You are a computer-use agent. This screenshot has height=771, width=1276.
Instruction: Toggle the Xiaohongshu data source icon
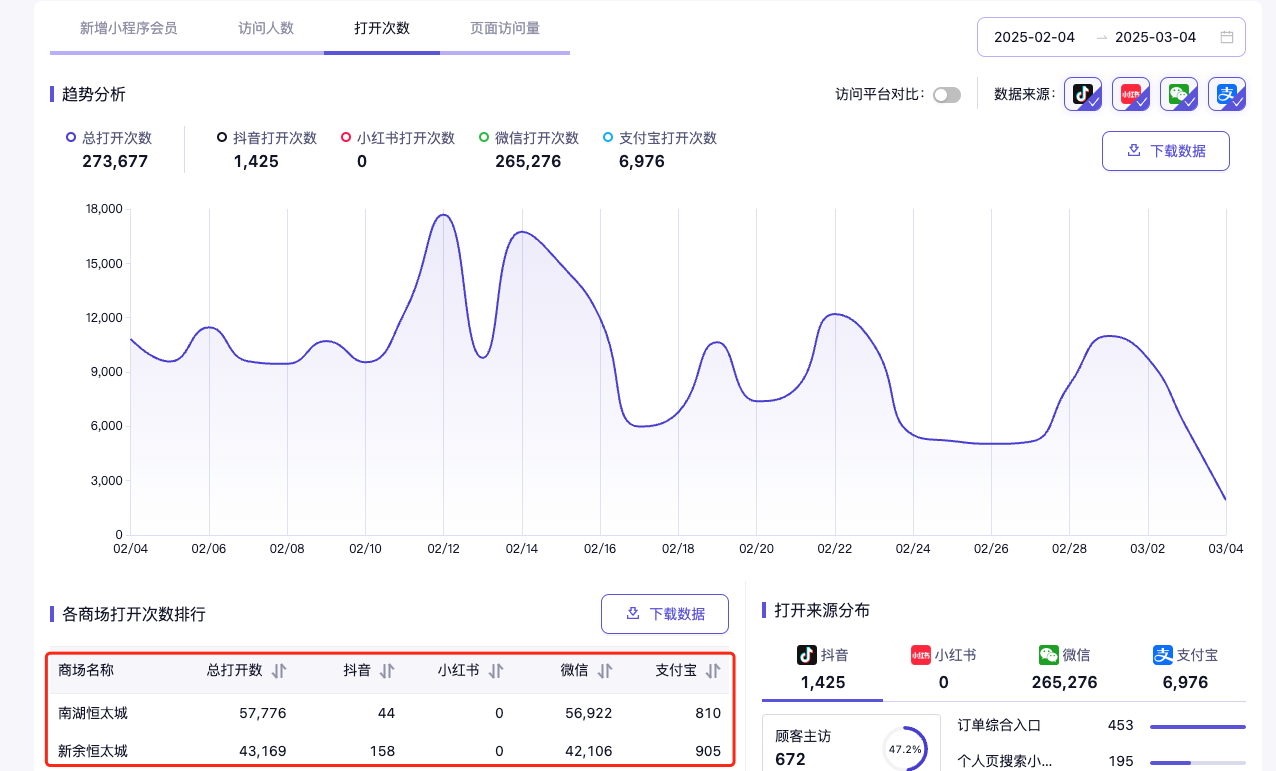(1131, 94)
